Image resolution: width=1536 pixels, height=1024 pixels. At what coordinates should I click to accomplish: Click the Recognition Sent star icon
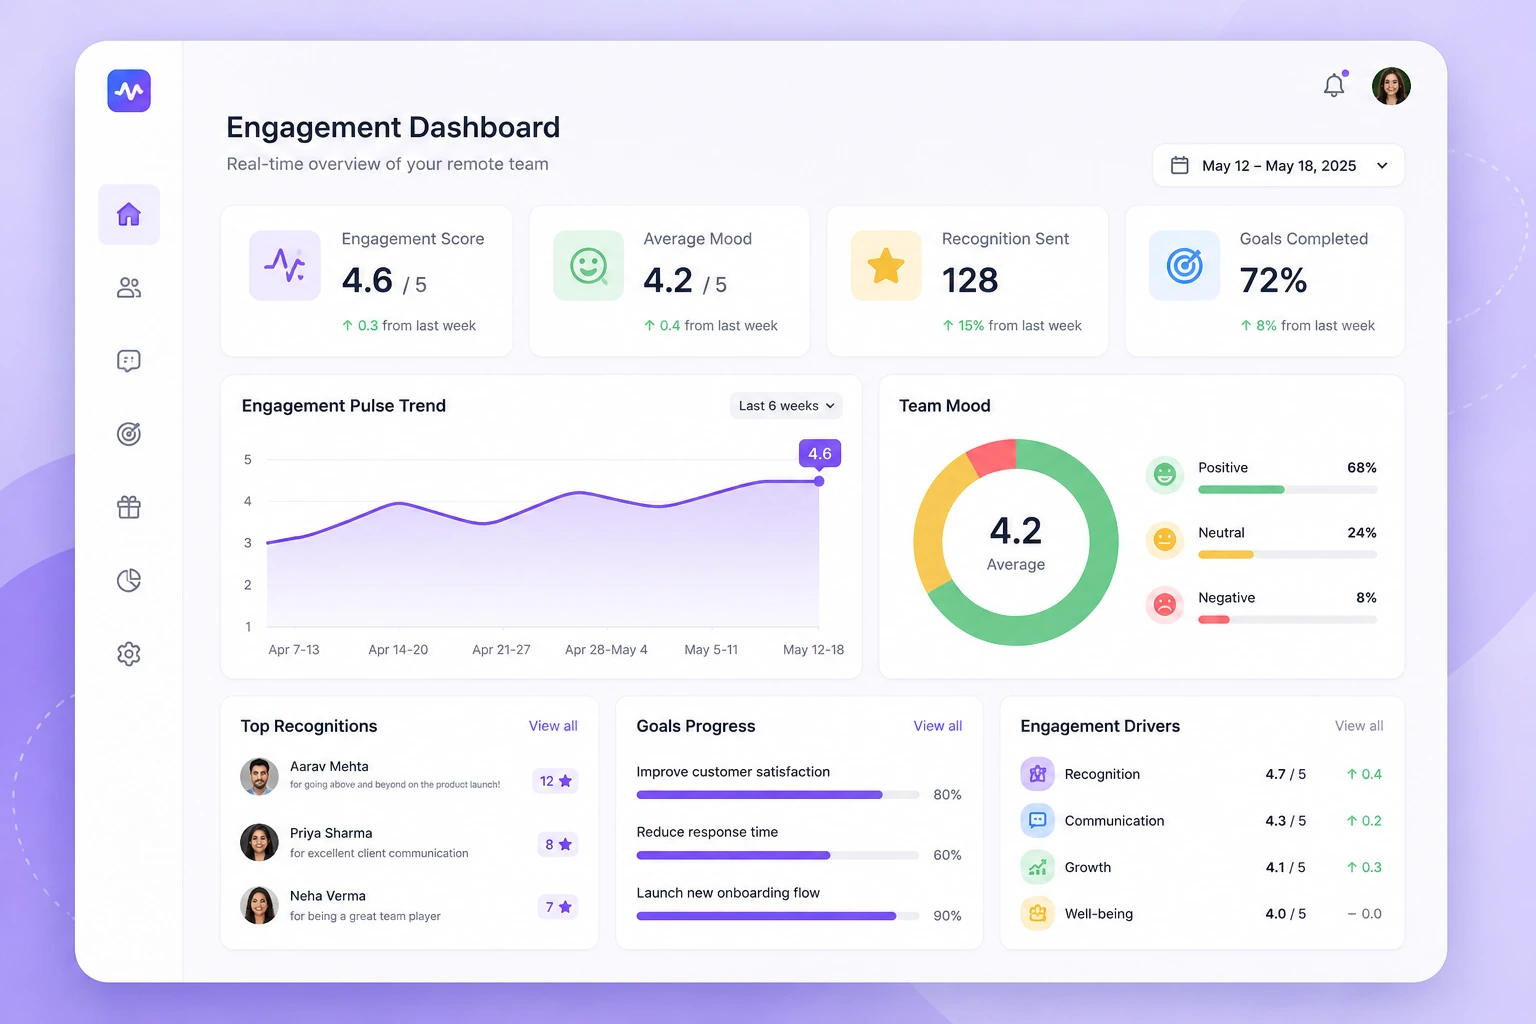(886, 265)
